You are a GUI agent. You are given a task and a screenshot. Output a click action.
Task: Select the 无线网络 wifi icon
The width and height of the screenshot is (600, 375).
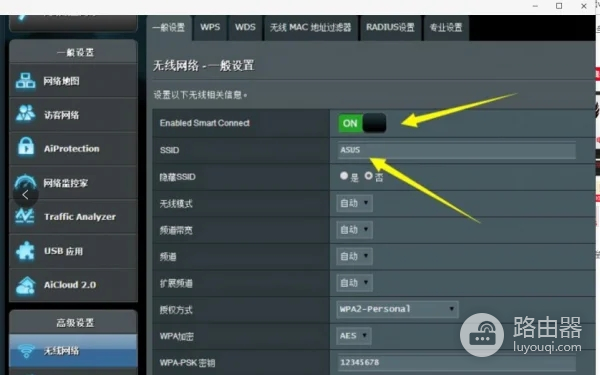26,351
